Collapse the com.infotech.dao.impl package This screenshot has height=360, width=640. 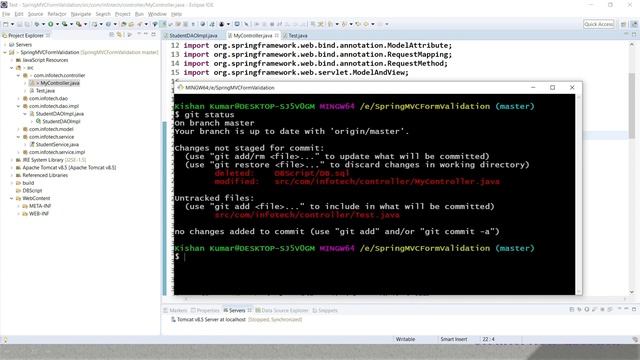tap(18, 106)
